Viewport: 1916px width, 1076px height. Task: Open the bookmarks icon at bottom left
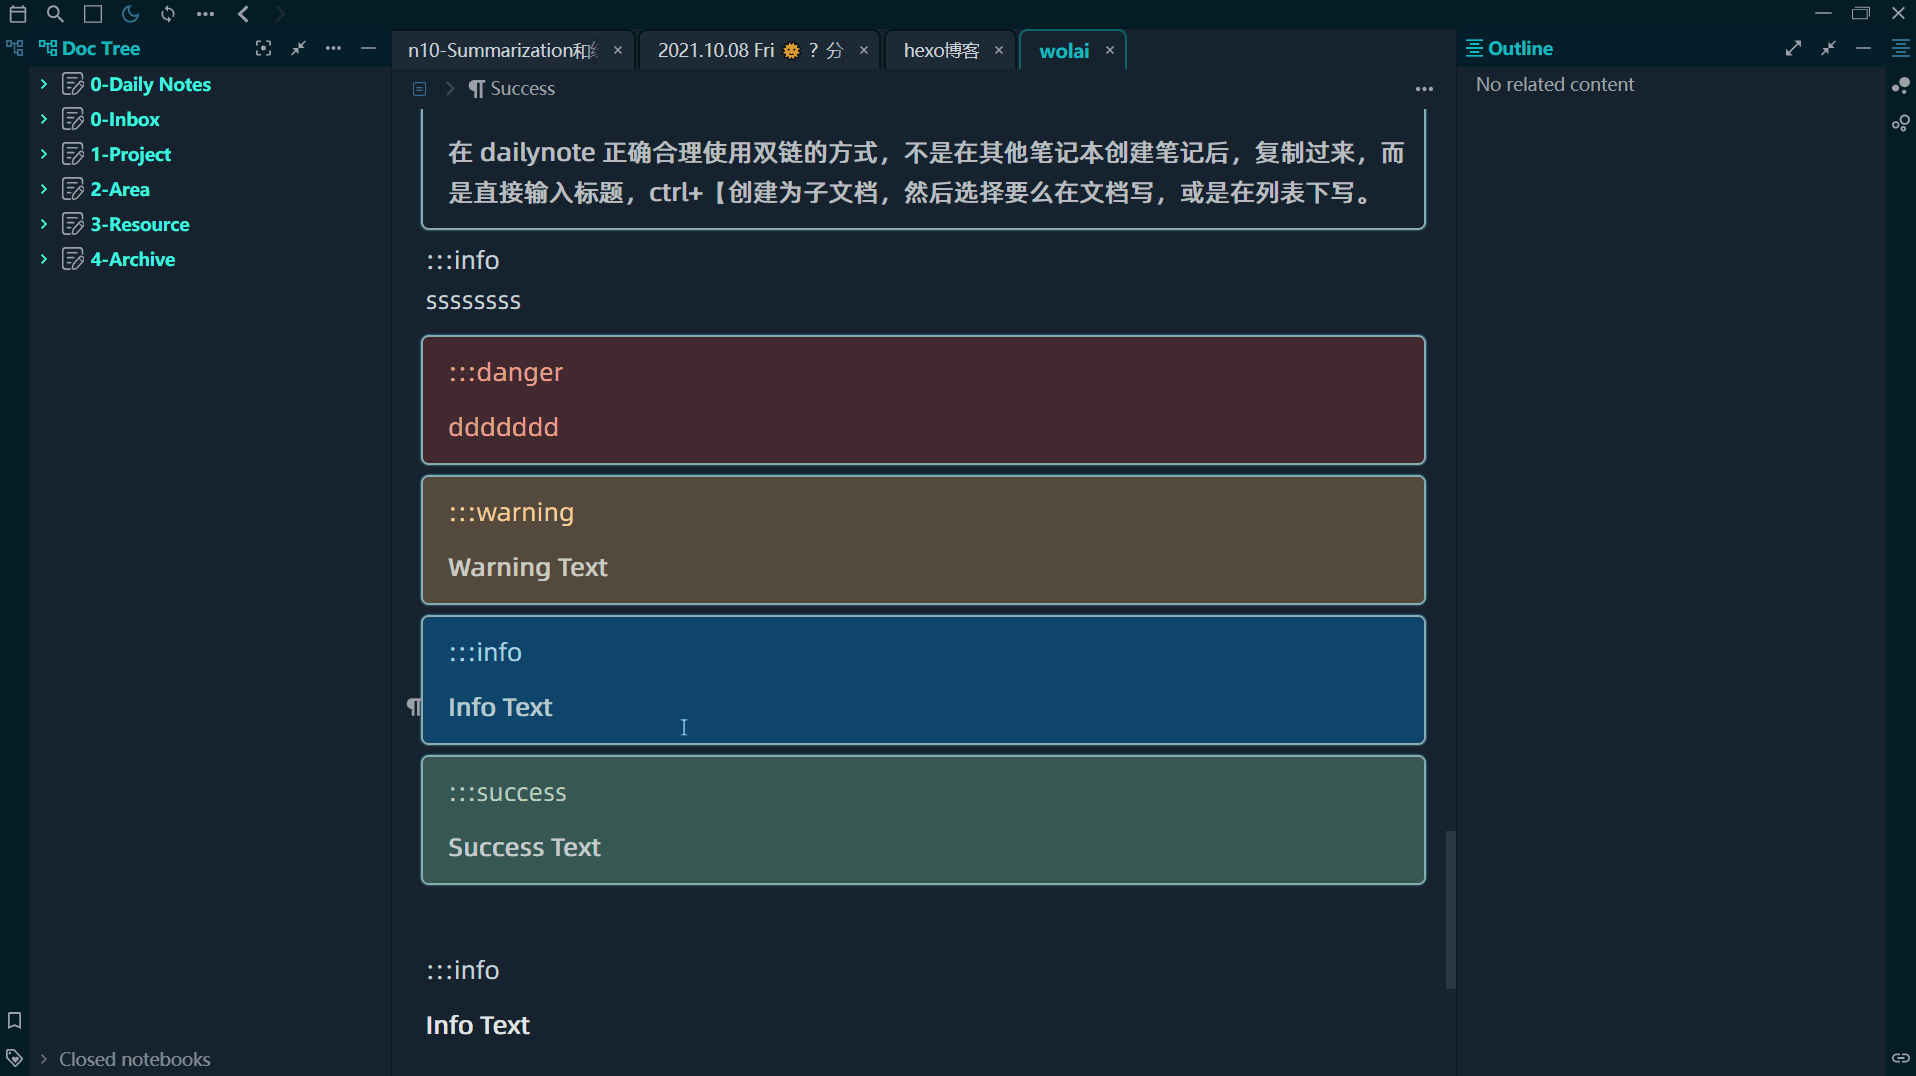coord(14,1020)
